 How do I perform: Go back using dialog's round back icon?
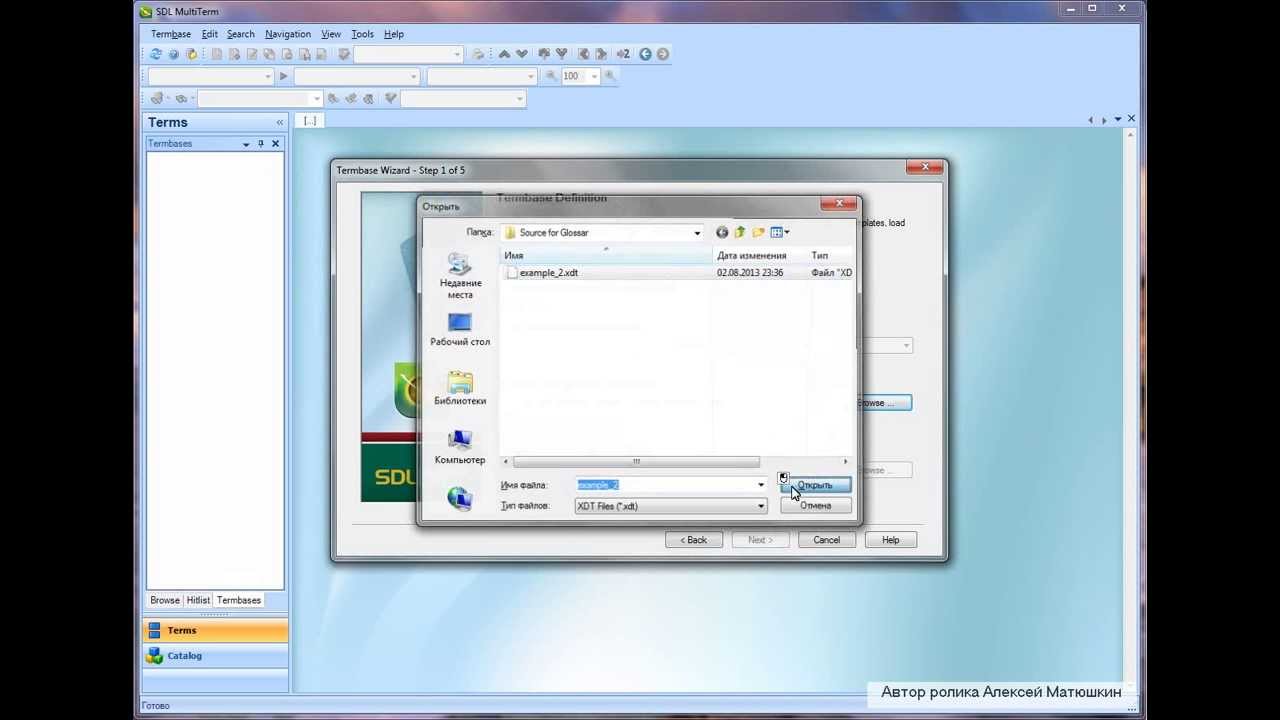coord(722,232)
